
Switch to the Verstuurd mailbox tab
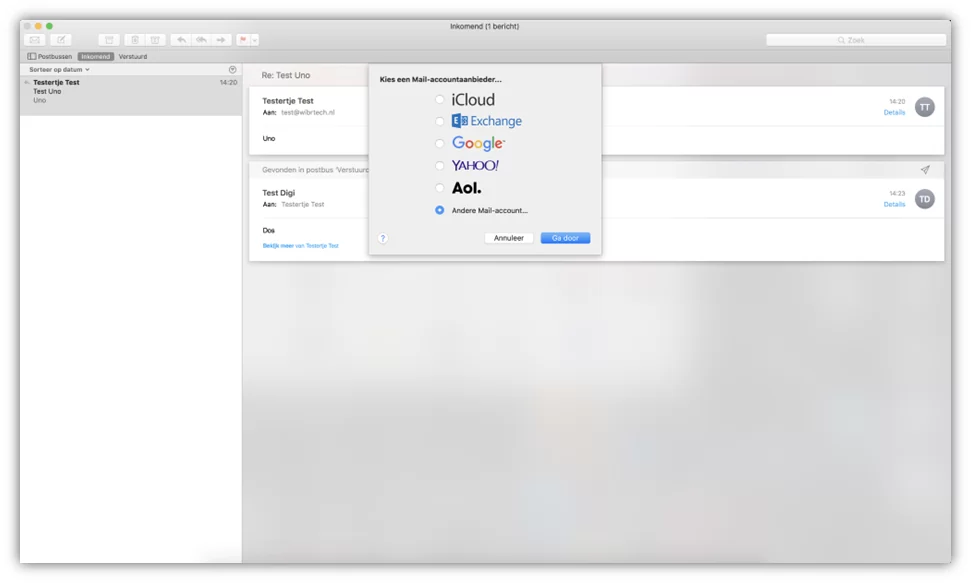tap(133, 56)
